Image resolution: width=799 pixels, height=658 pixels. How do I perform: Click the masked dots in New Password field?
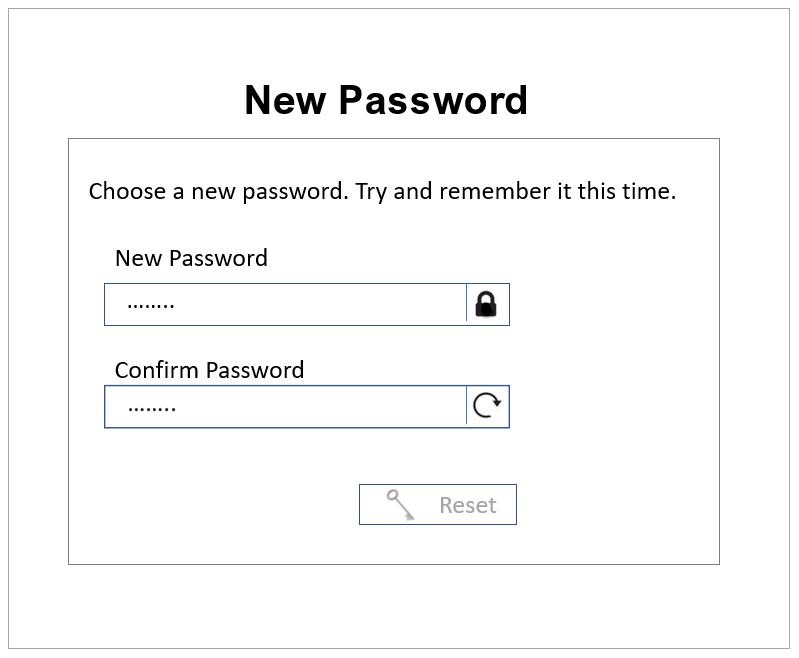(151, 304)
